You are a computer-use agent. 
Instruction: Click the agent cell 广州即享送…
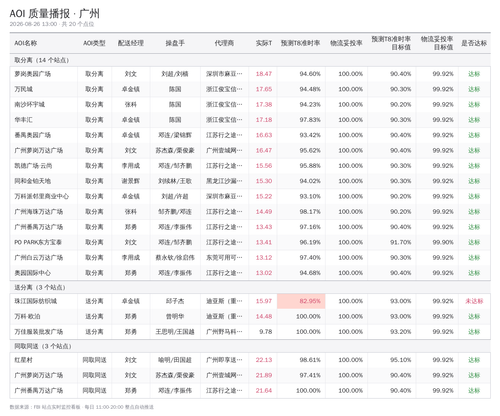point(224,360)
